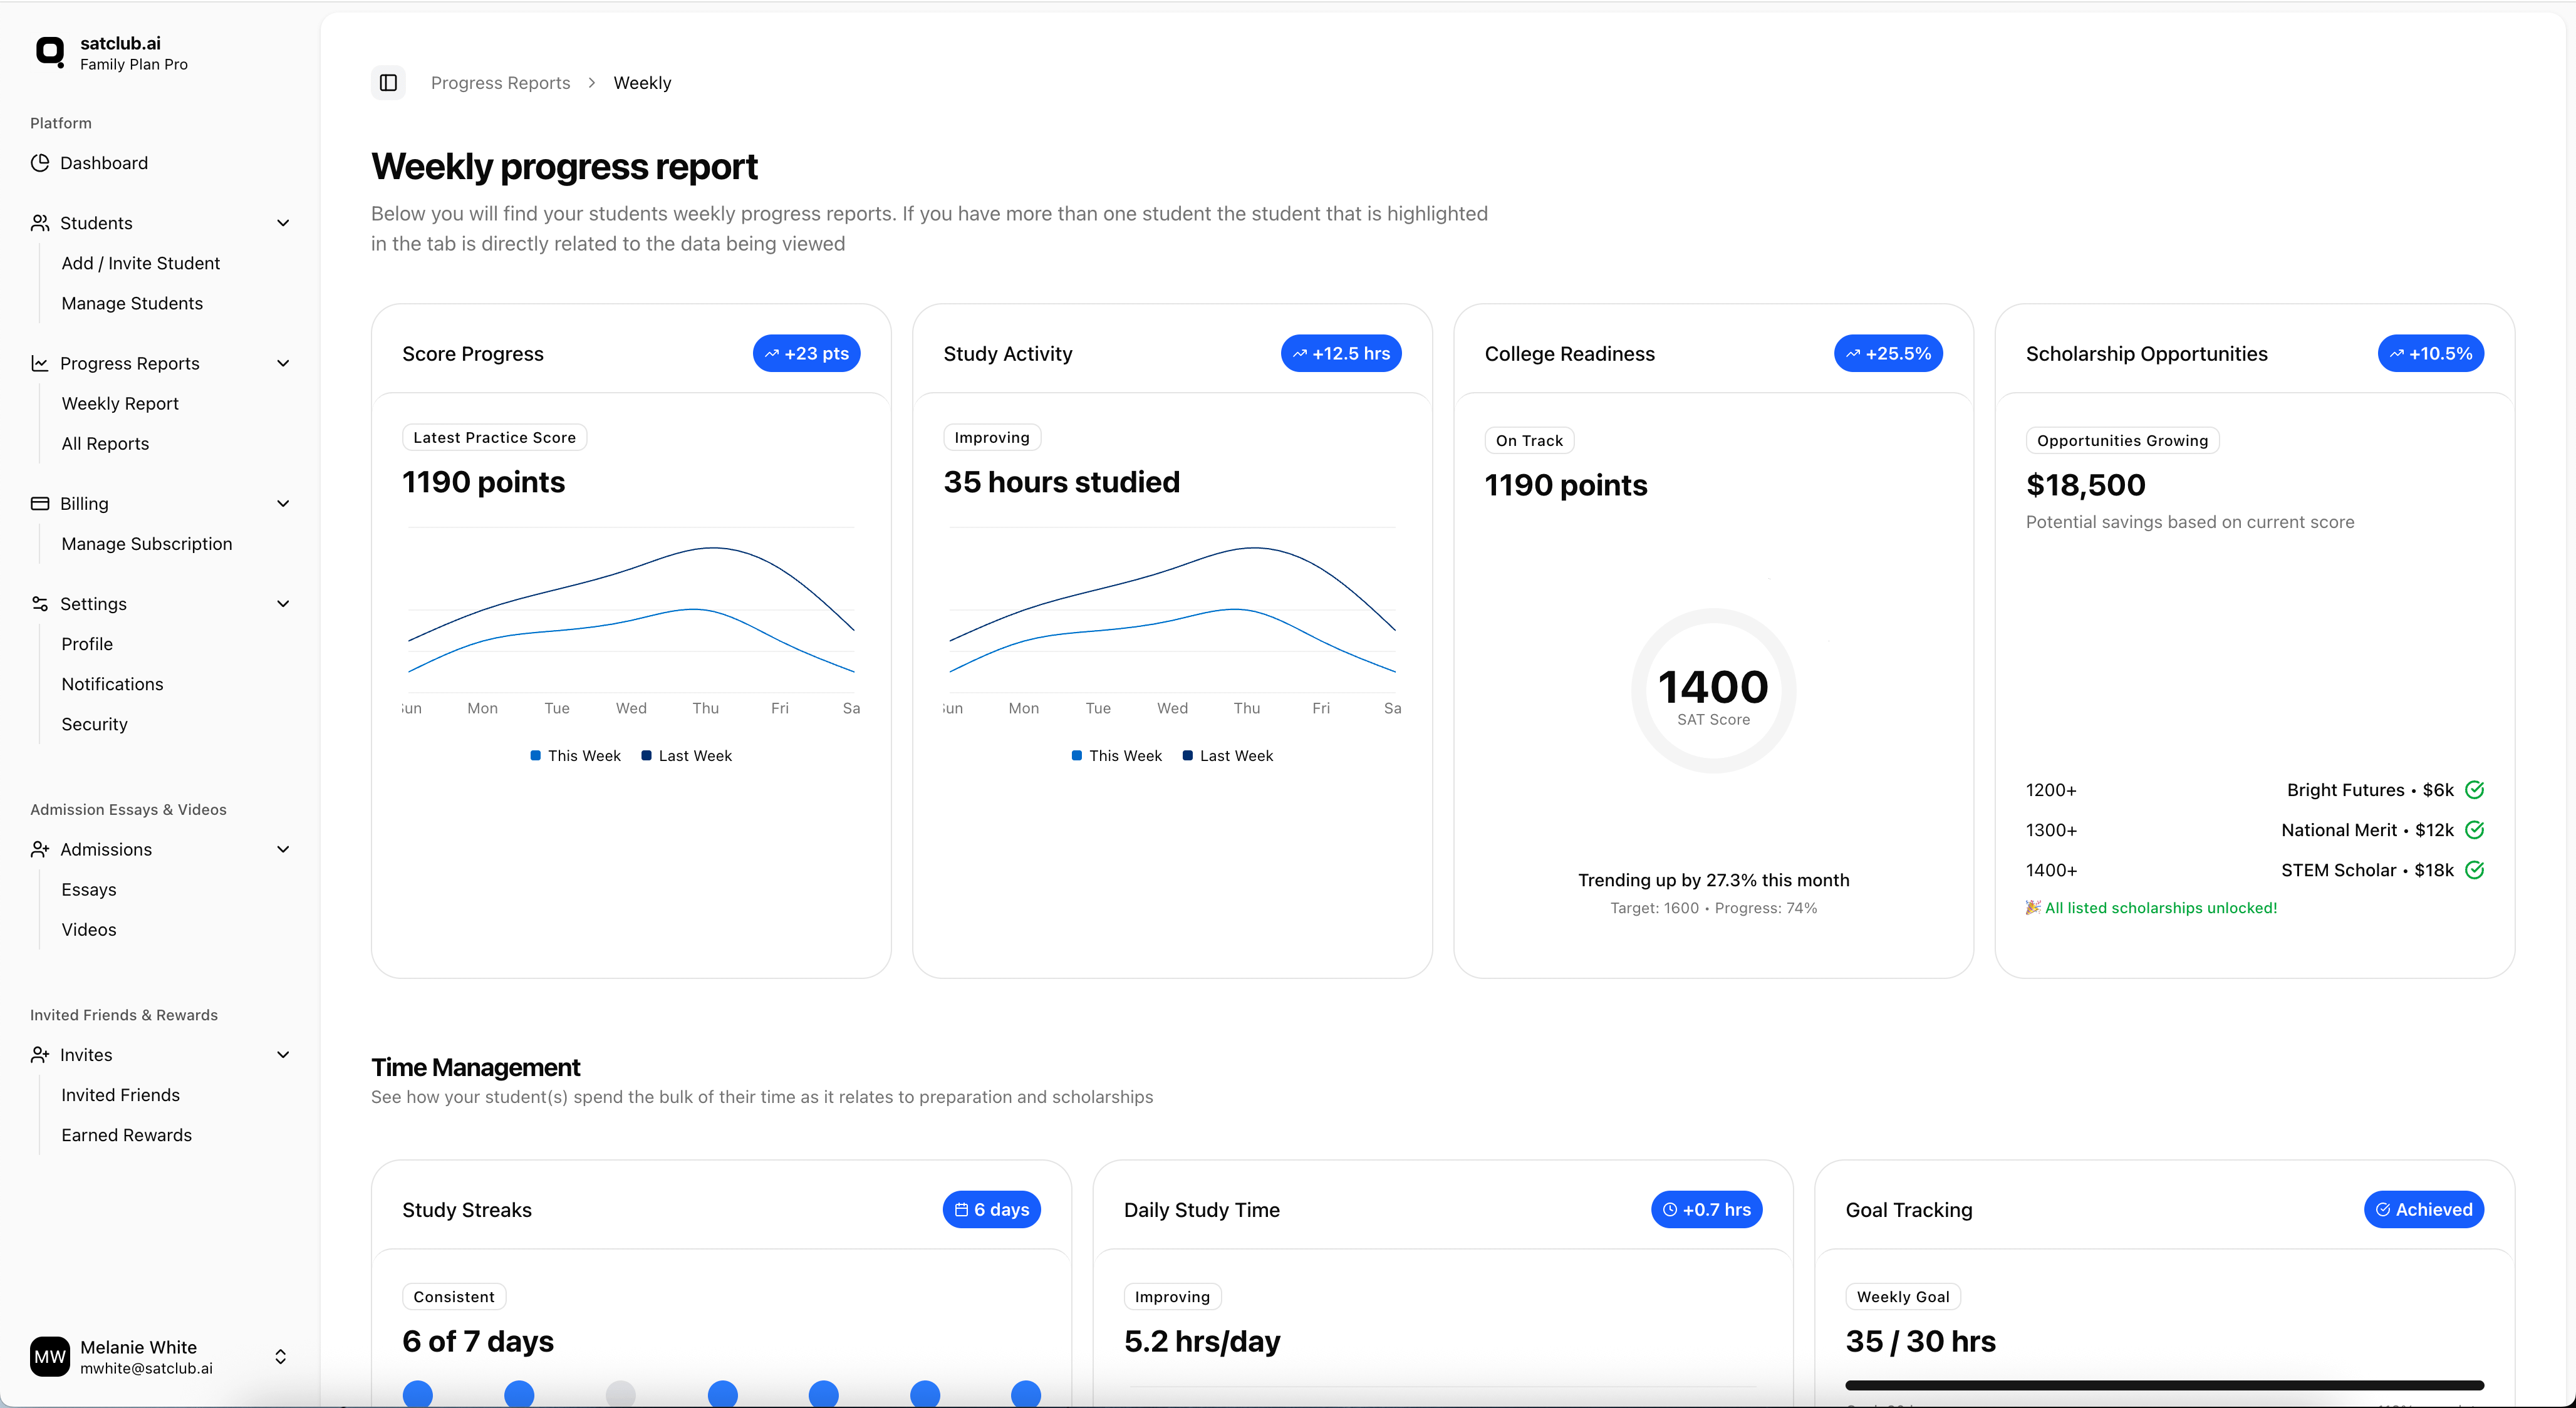Click the Progress Reports breadcrumb link

tap(500, 83)
